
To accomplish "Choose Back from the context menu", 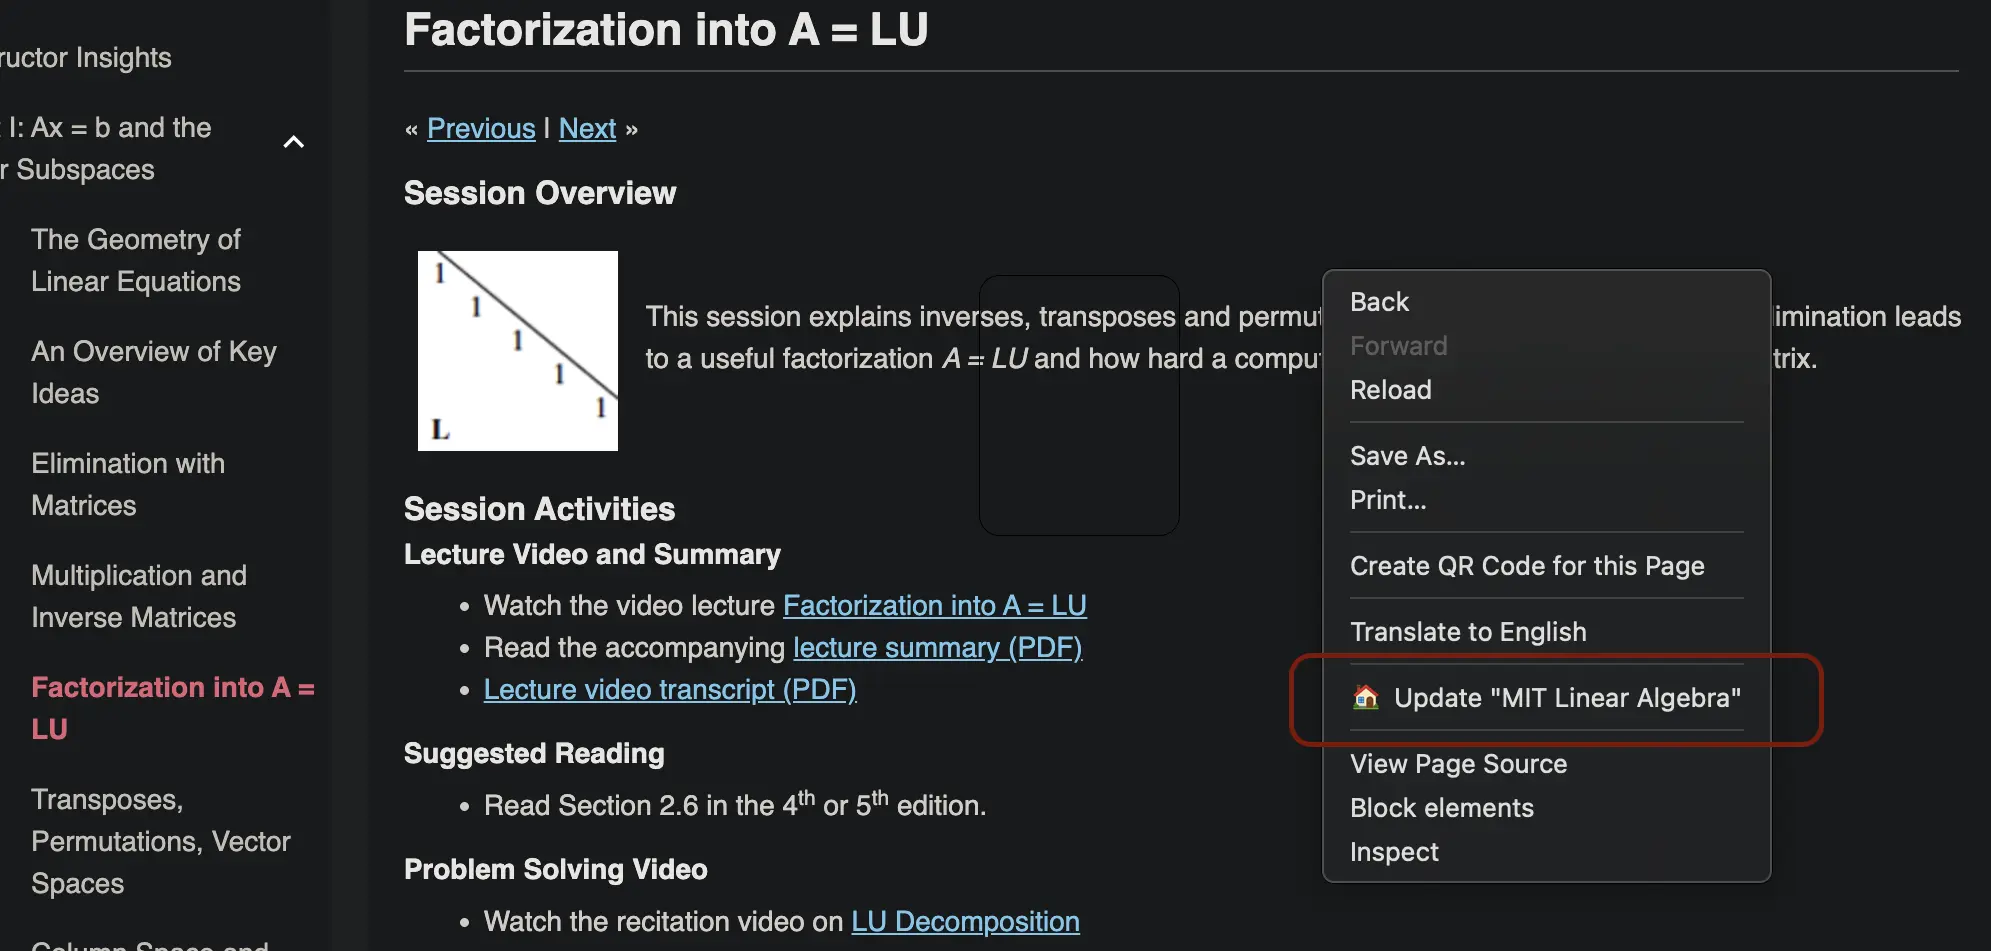I will pyautogui.click(x=1379, y=302).
